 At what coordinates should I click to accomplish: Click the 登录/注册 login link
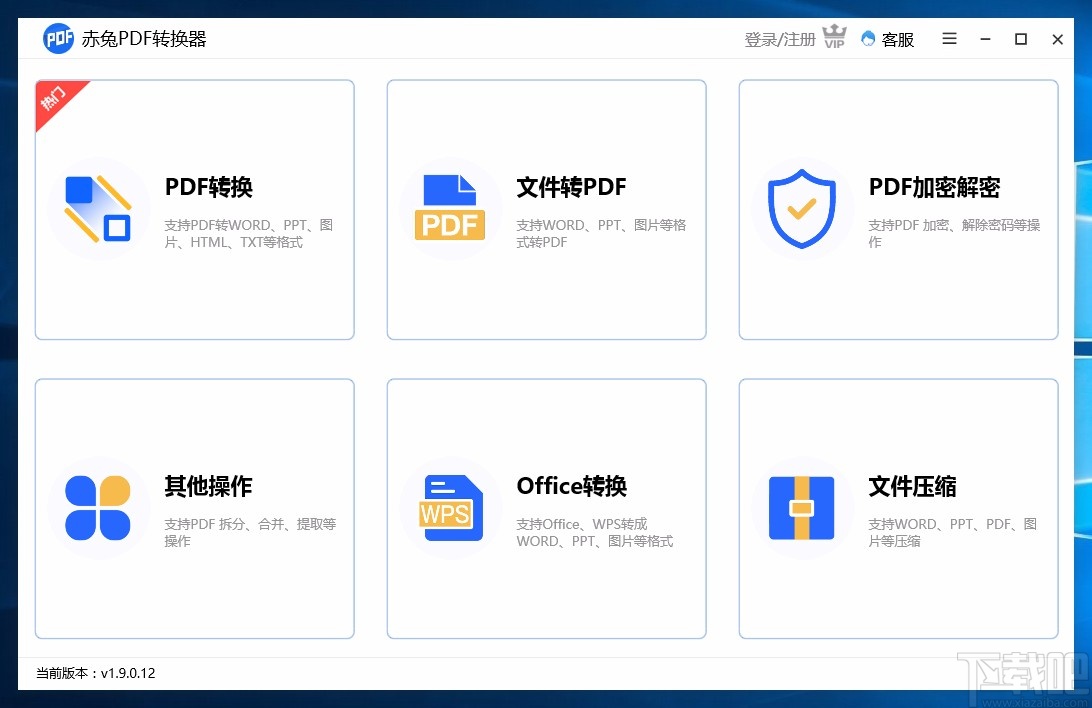[x=779, y=38]
